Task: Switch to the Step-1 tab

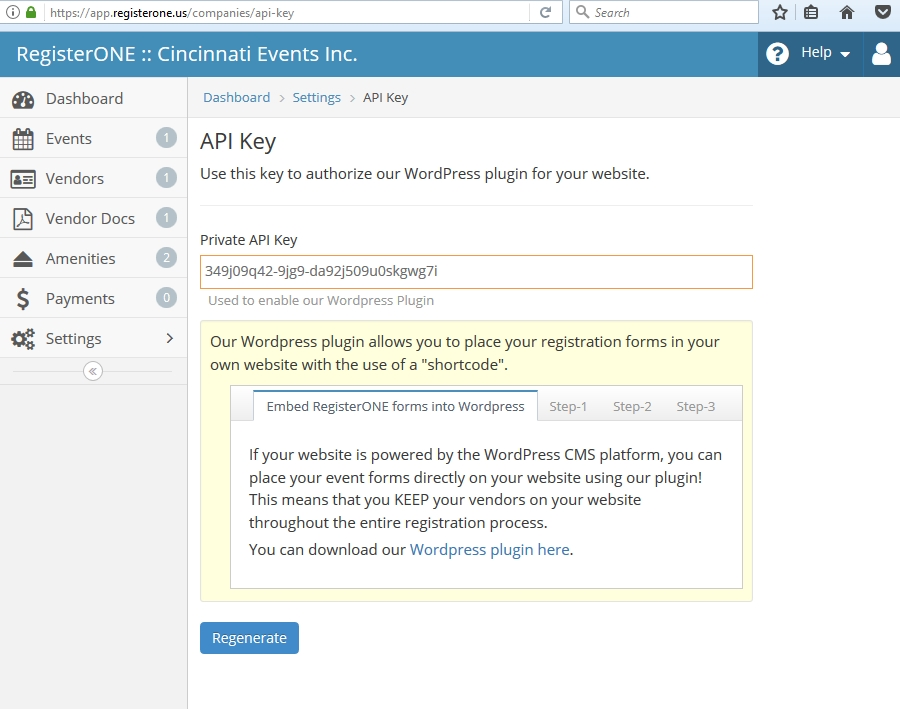Action: click(x=568, y=406)
